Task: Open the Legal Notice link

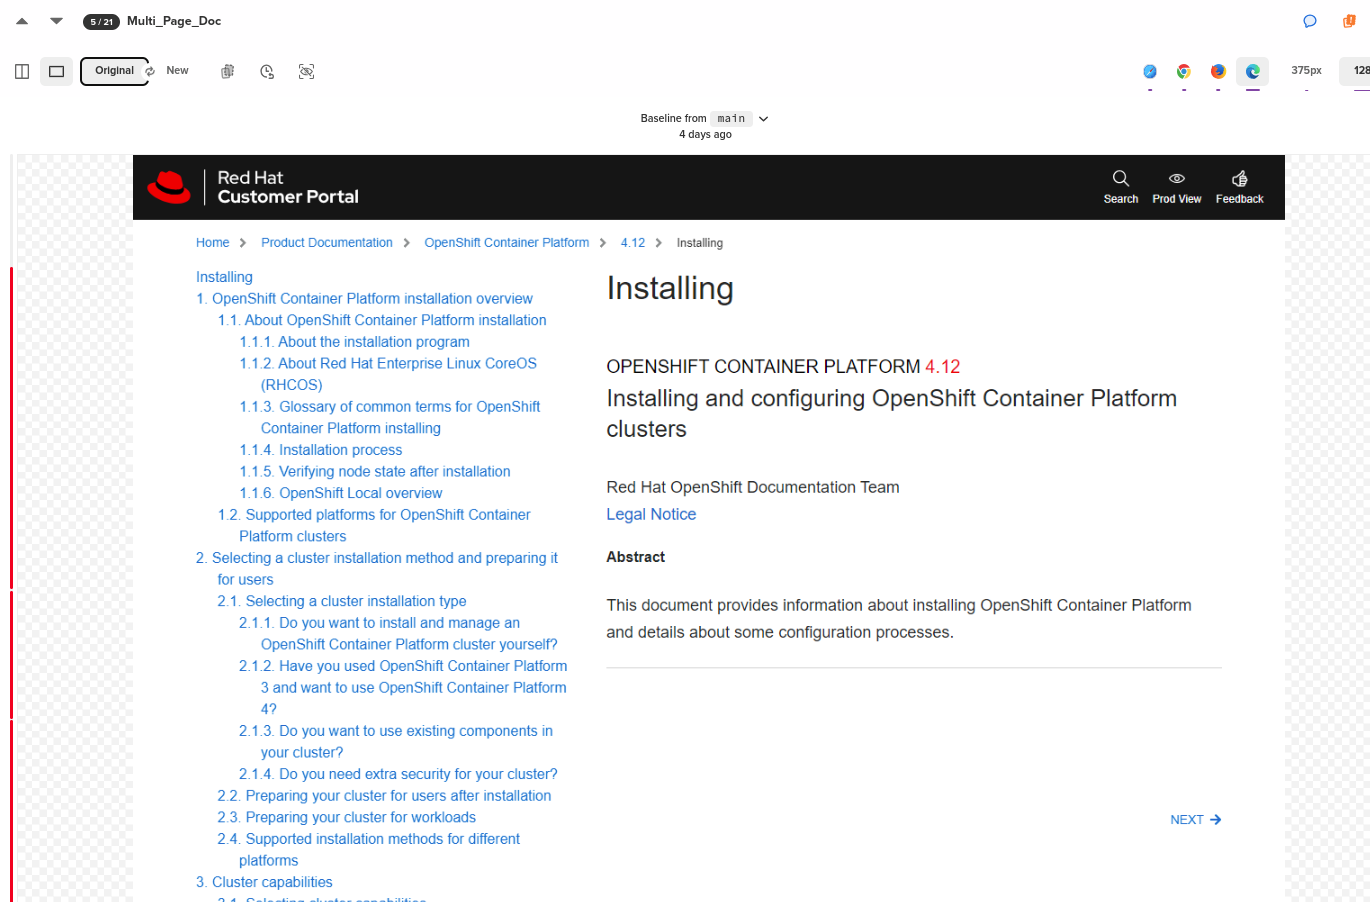Action: pos(651,514)
